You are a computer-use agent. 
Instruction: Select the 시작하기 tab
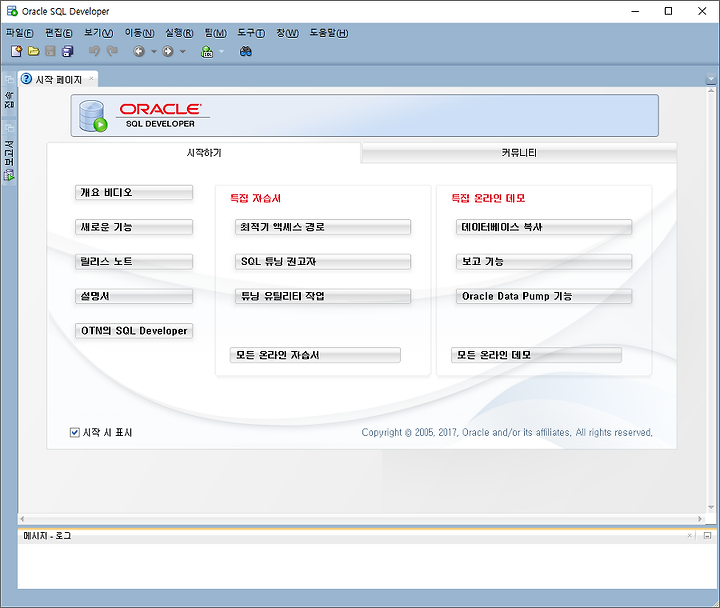tap(204, 153)
